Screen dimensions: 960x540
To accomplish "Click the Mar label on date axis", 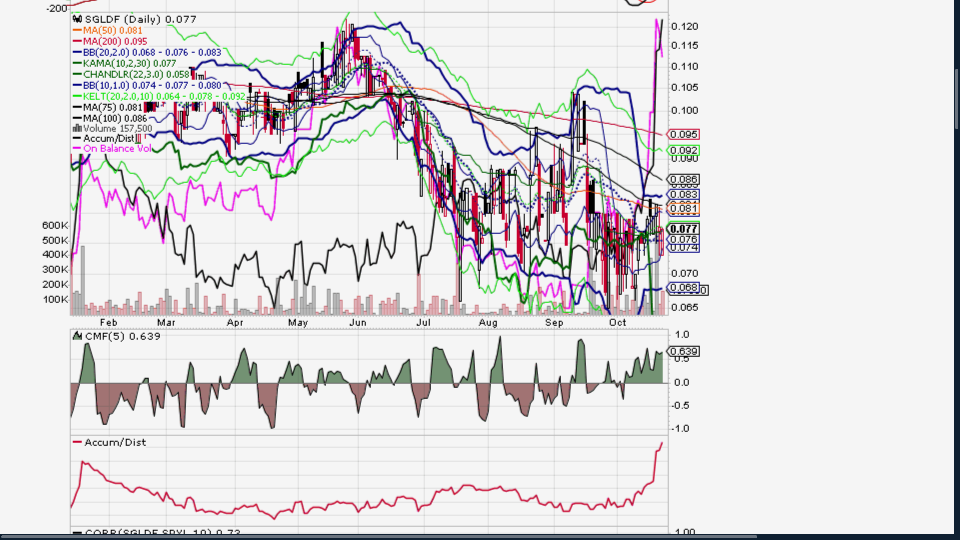I will point(166,323).
